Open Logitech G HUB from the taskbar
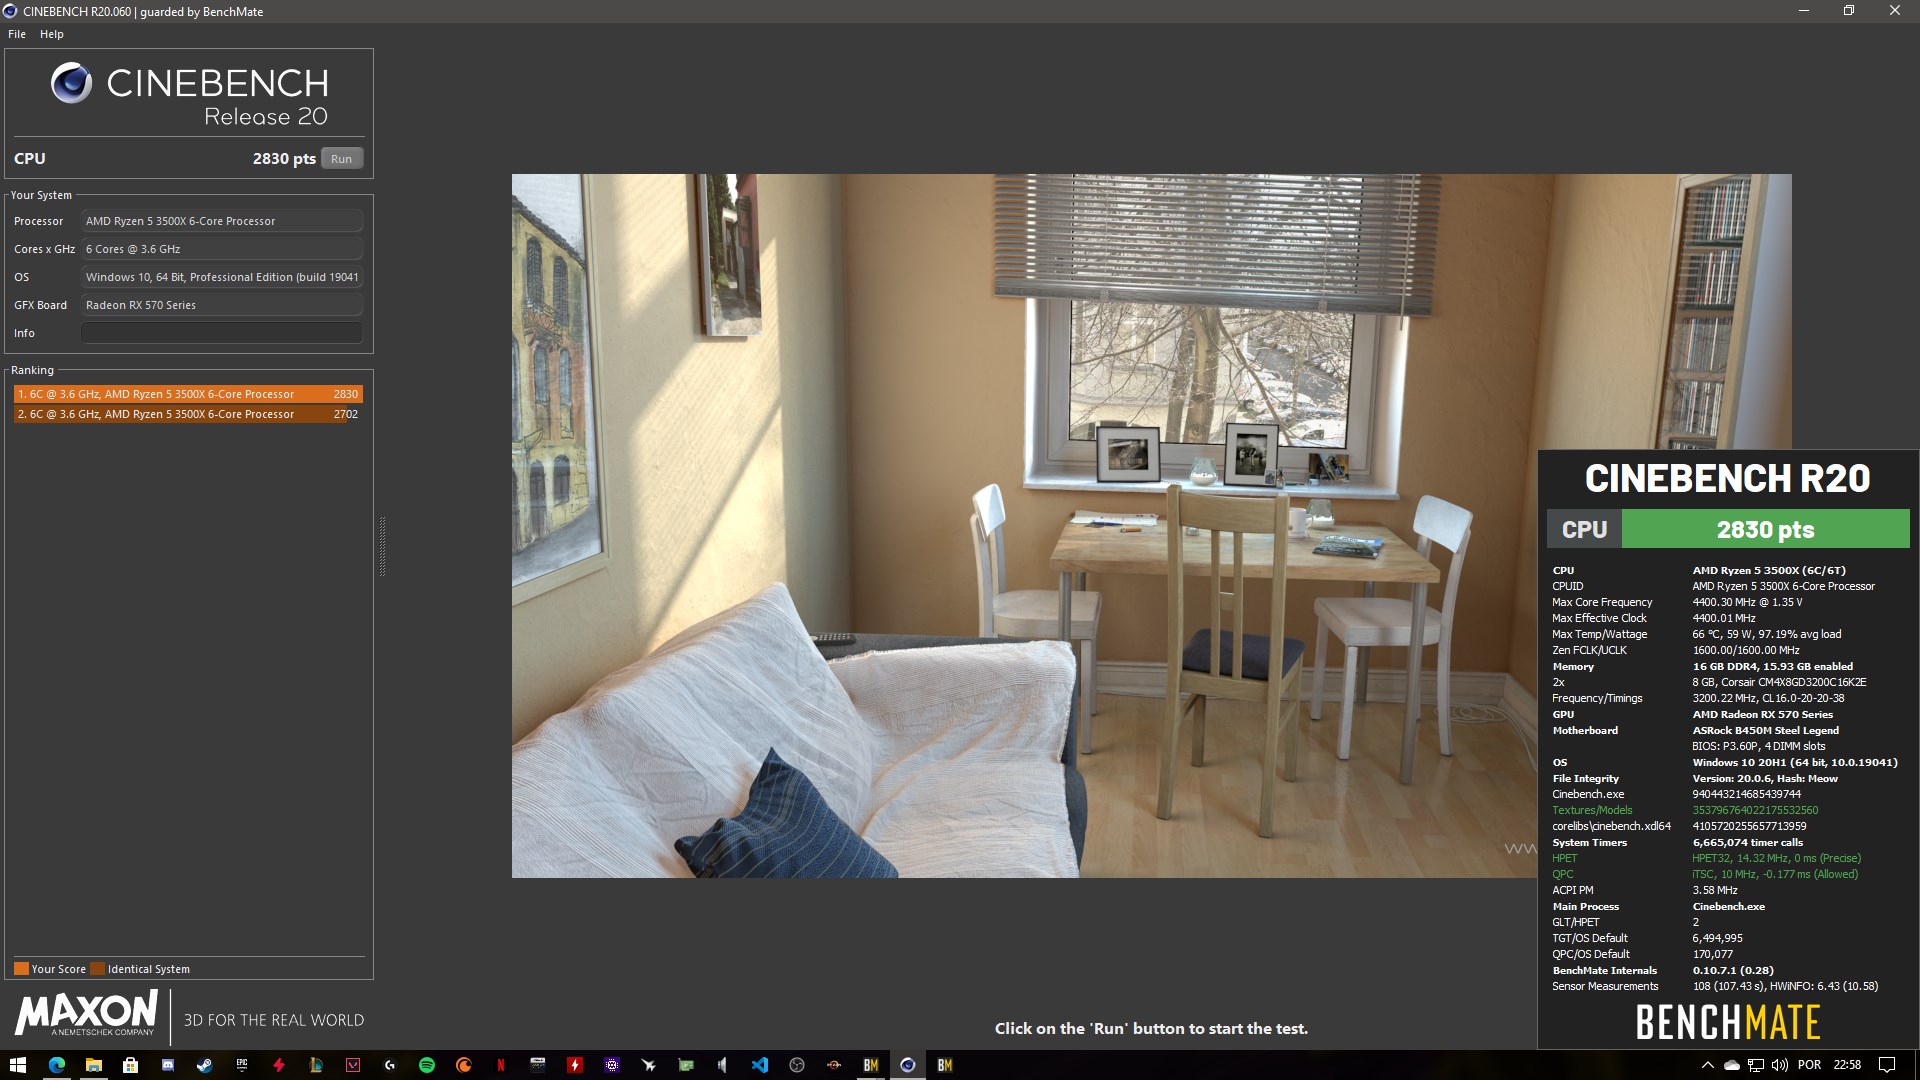This screenshot has height=1080, width=1920. (389, 1065)
